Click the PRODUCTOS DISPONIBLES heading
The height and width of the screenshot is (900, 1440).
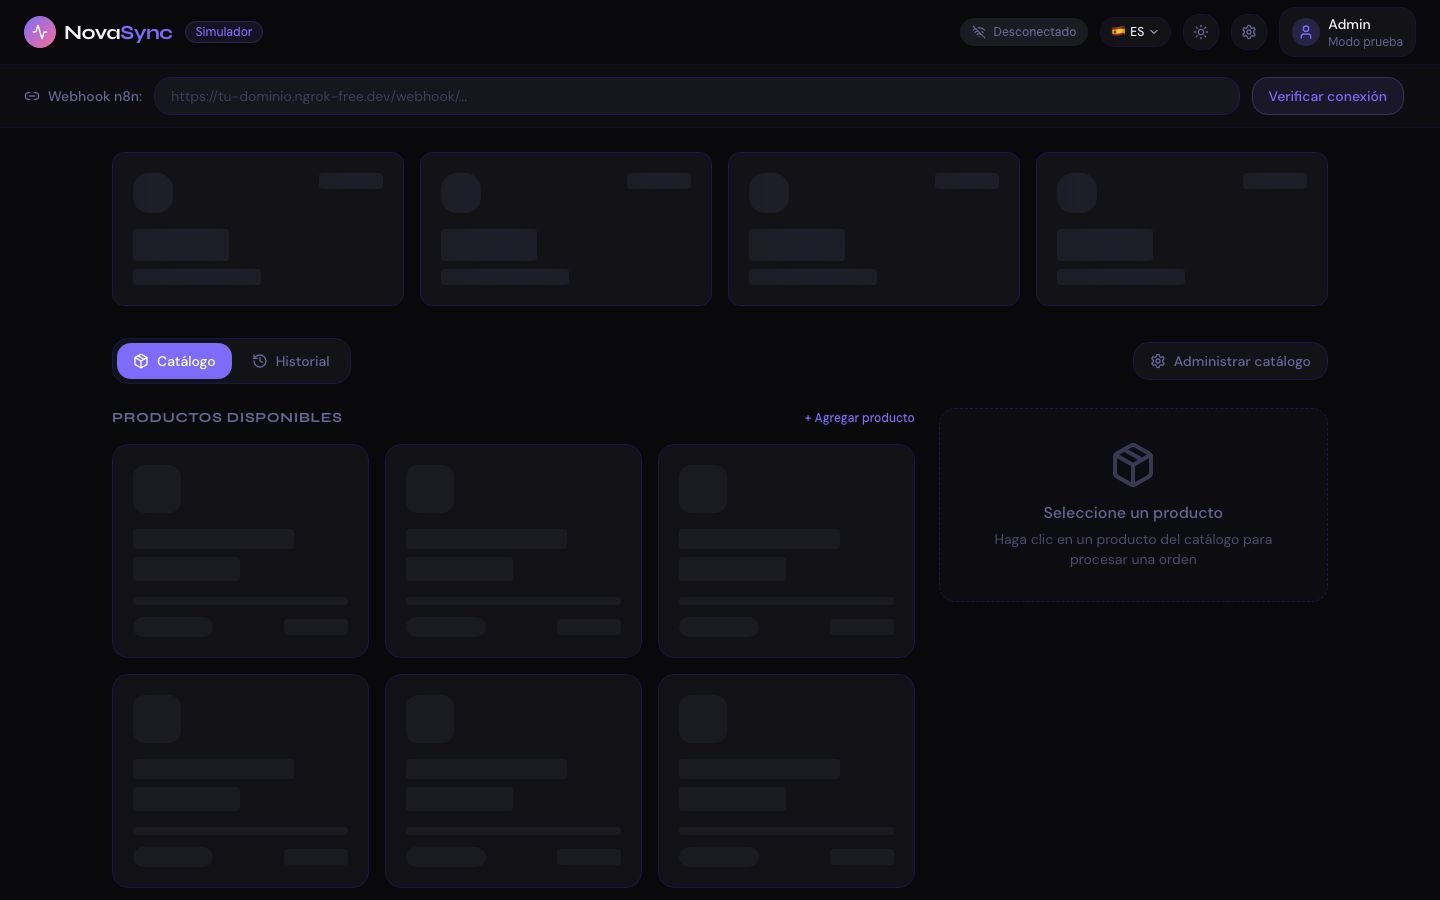point(227,418)
